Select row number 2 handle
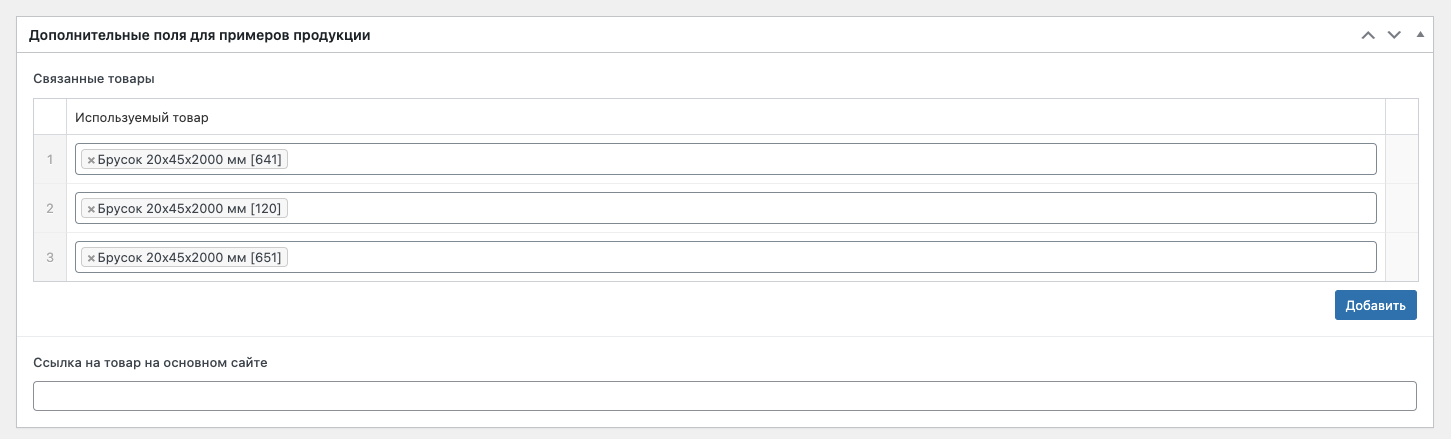The width and height of the screenshot is (1451, 439). point(50,208)
